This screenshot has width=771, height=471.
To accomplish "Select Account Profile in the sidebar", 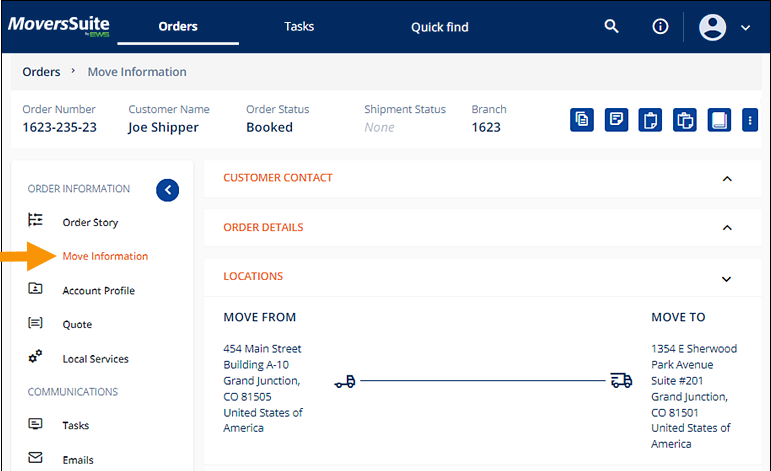I will point(98,290).
